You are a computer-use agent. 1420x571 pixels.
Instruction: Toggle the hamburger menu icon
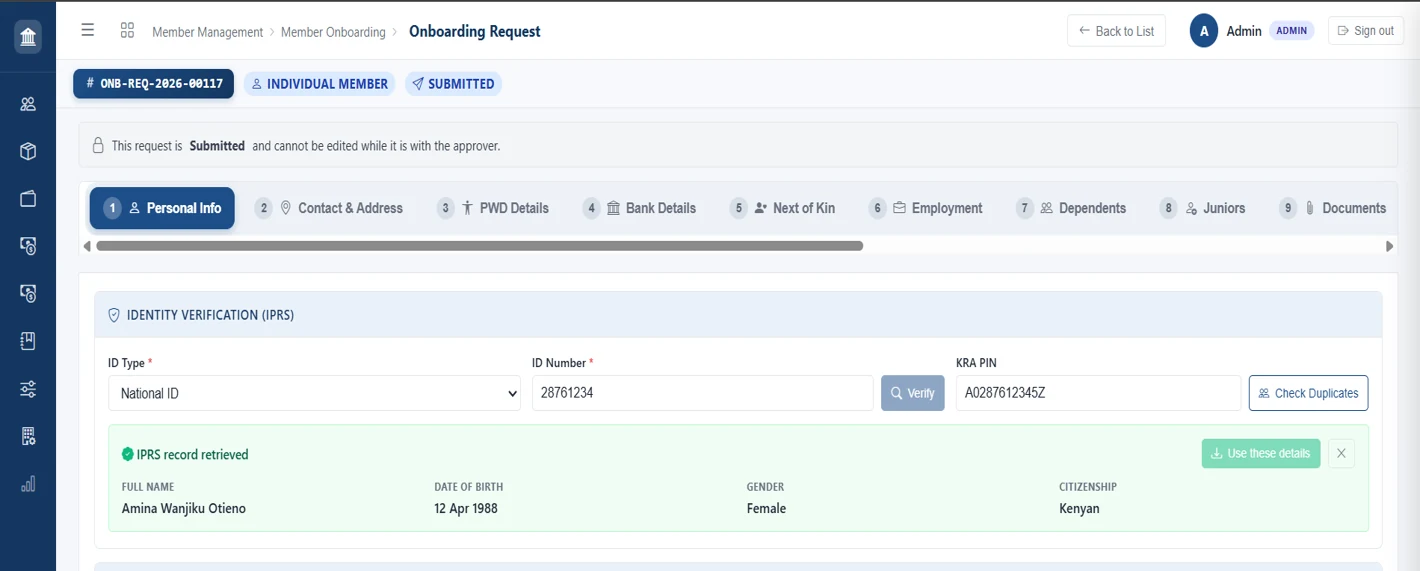tap(88, 30)
